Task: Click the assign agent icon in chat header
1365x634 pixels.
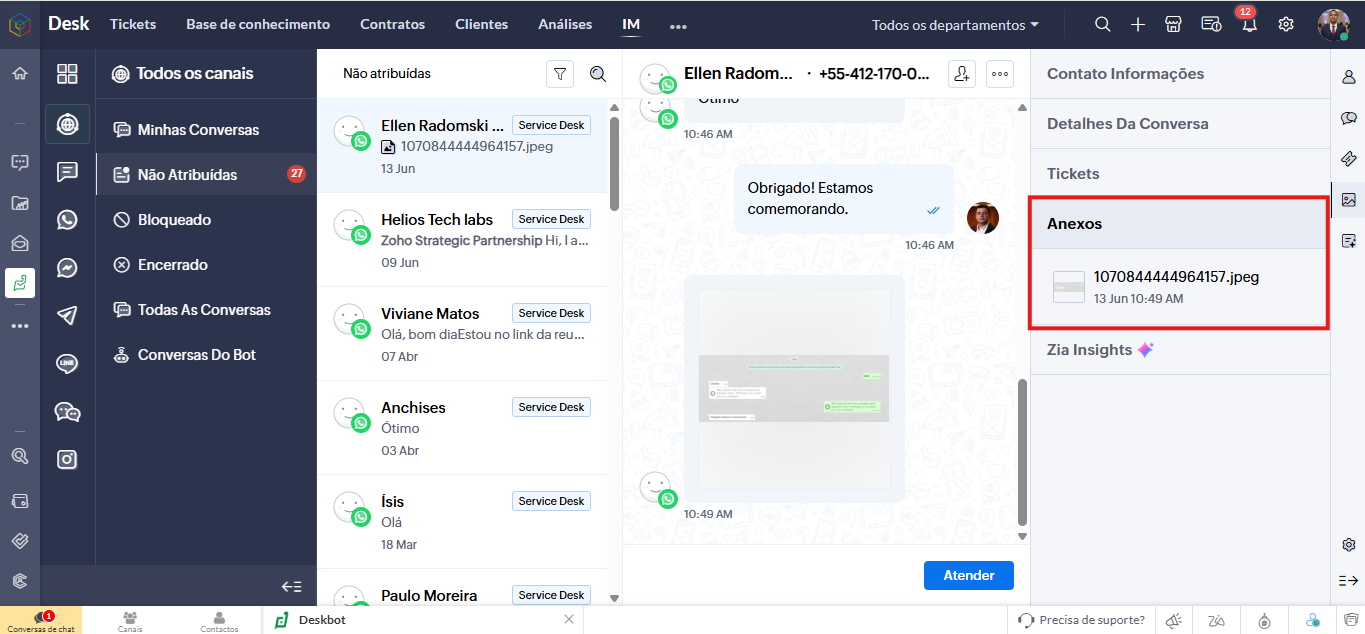Action: (x=961, y=74)
